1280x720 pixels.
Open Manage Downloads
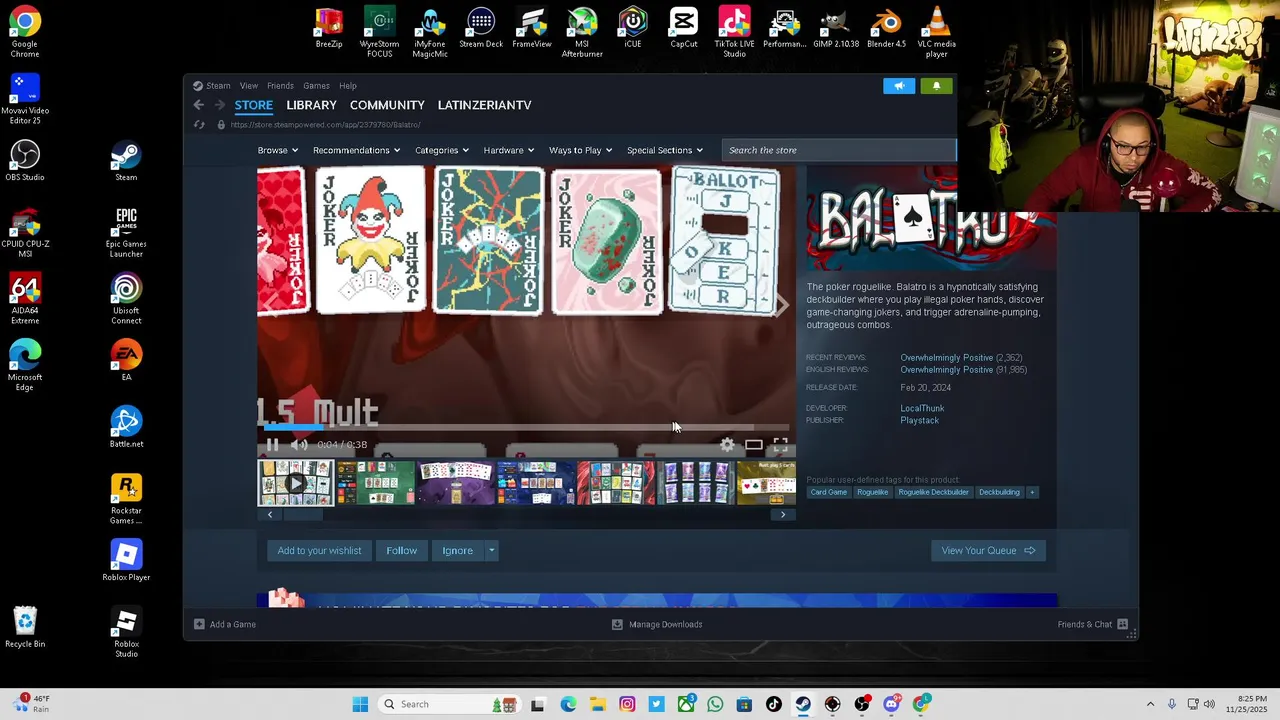(x=657, y=624)
